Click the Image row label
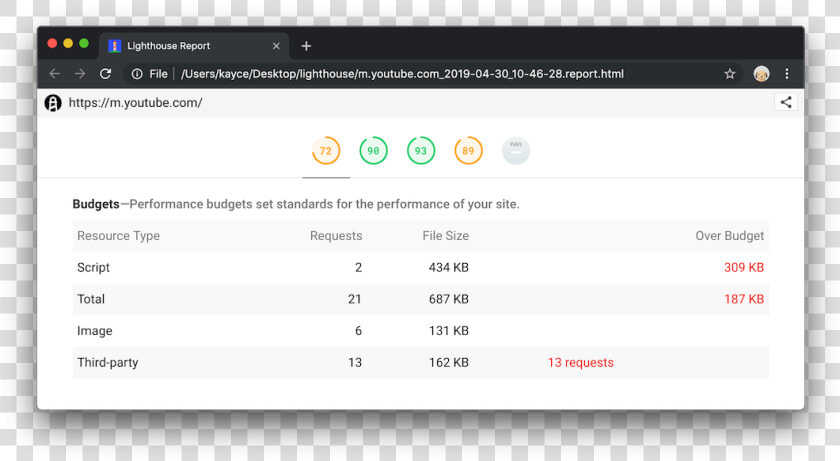This screenshot has width=840, height=461. [x=95, y=331]
